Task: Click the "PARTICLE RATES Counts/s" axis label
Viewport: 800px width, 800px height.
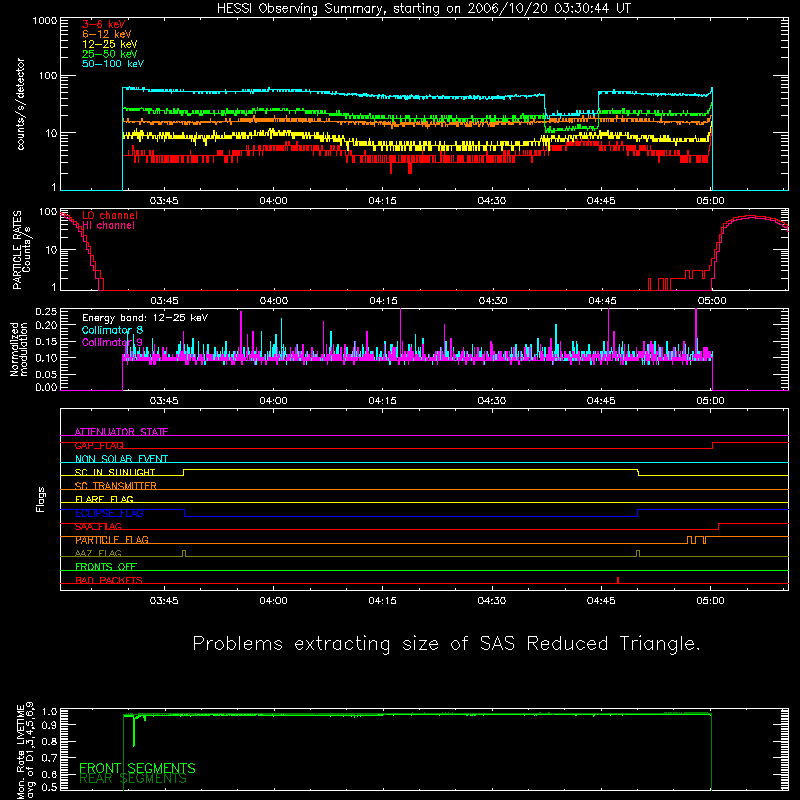Action: coord(21,250)
